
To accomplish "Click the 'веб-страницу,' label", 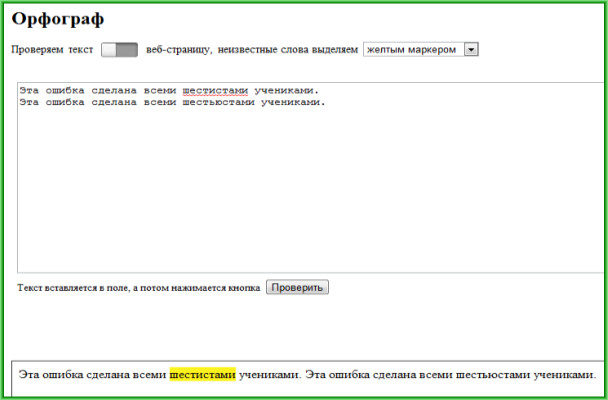I will point(179,50).
